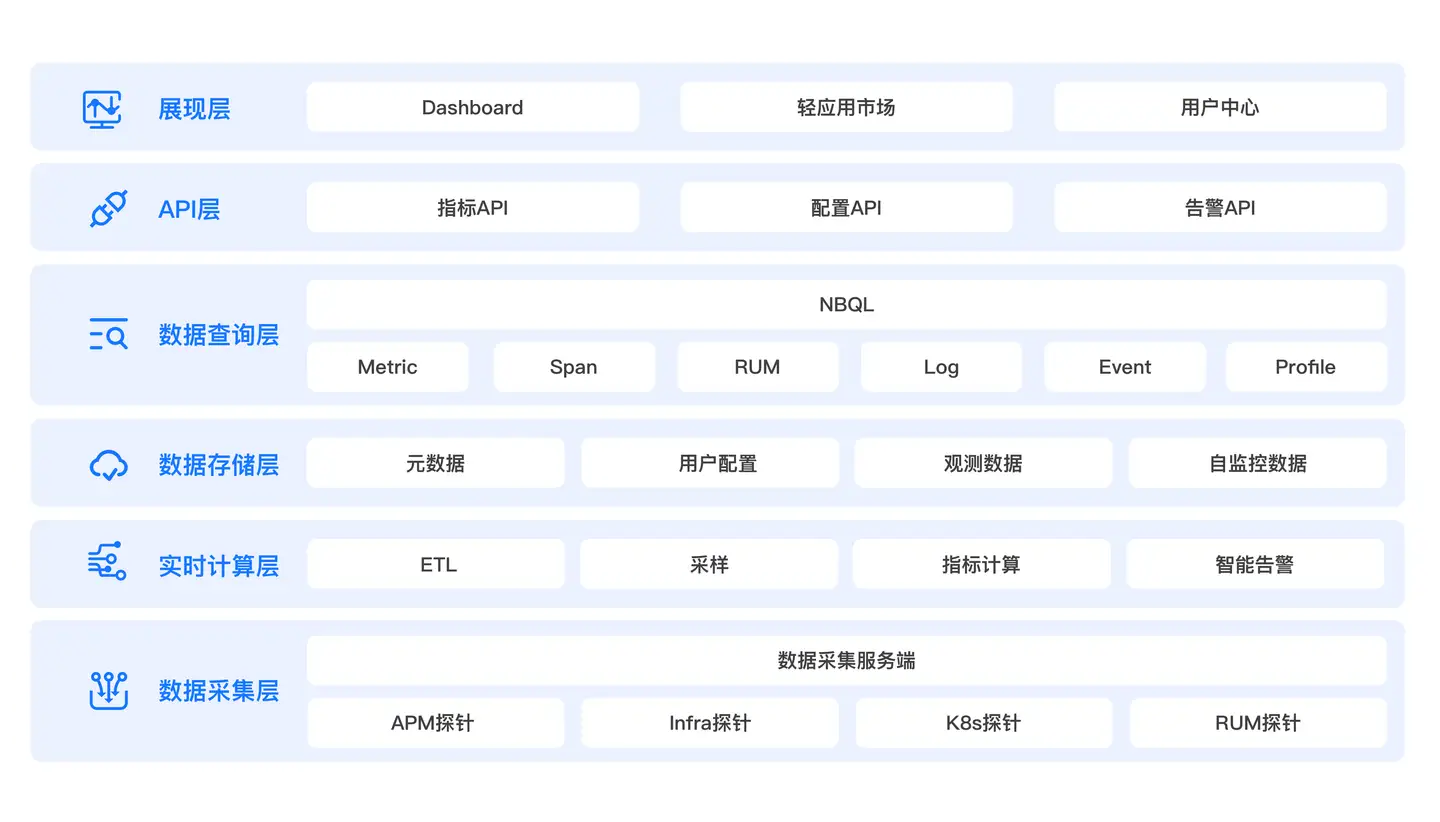
Task: Select the 用户中心 box
Action: [1219, 107]
